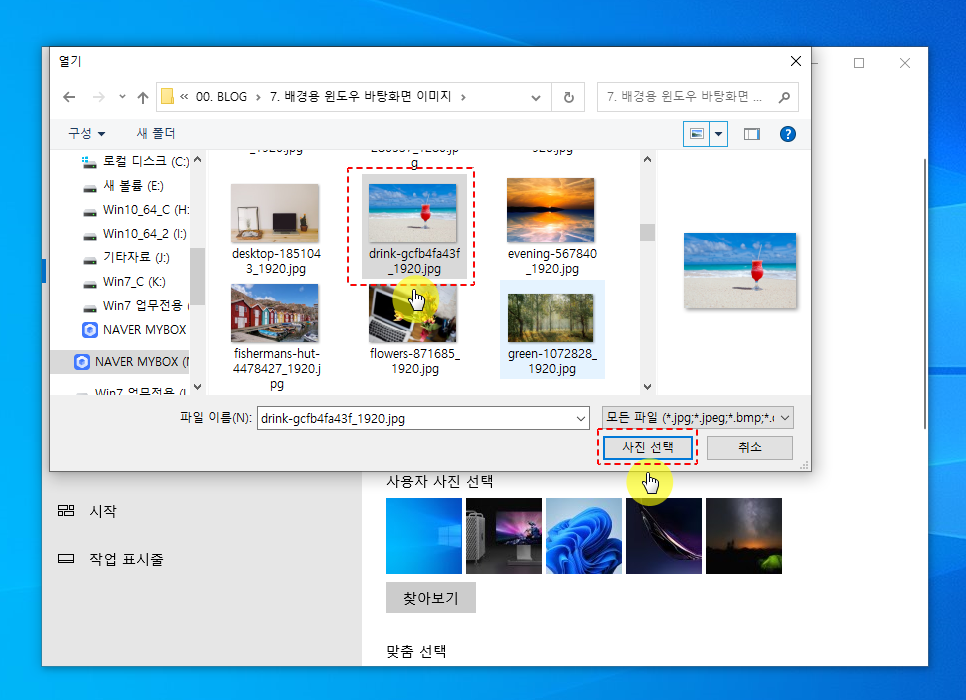Open help with the question mark icon
This screenshot has height=700, width=966.
tap(787, 134)
